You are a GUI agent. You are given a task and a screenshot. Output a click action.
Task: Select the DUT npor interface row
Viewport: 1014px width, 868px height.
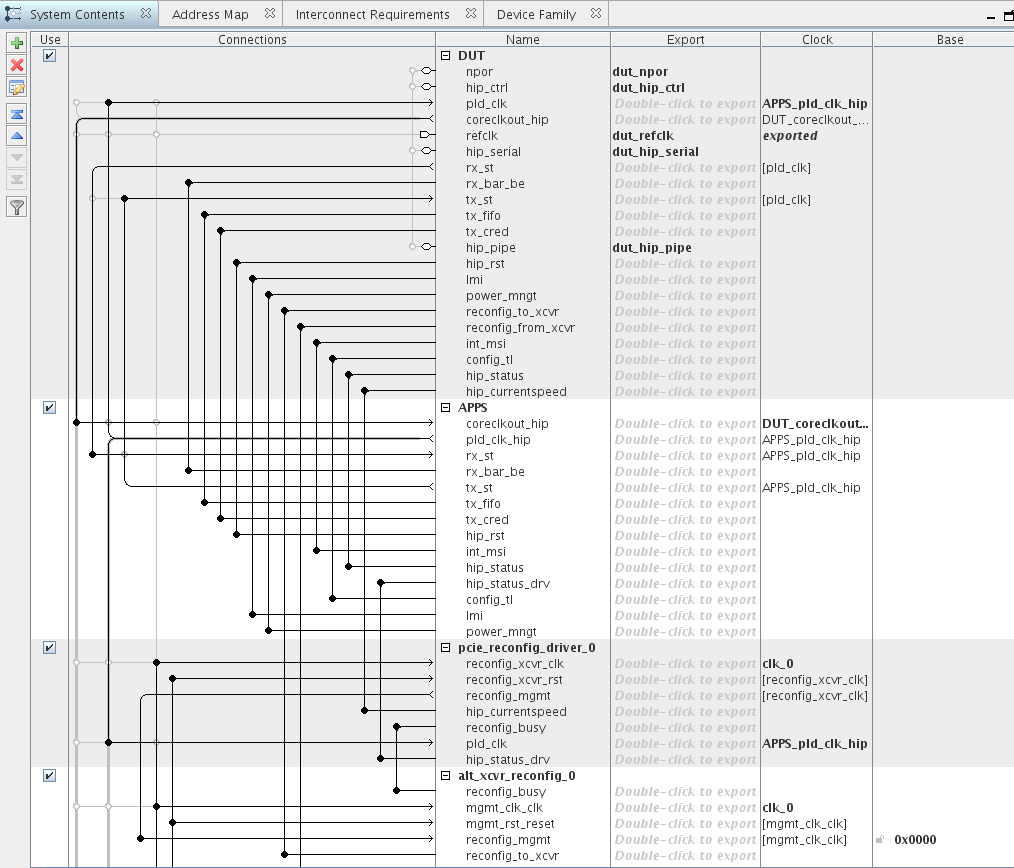tap(479, 72)
